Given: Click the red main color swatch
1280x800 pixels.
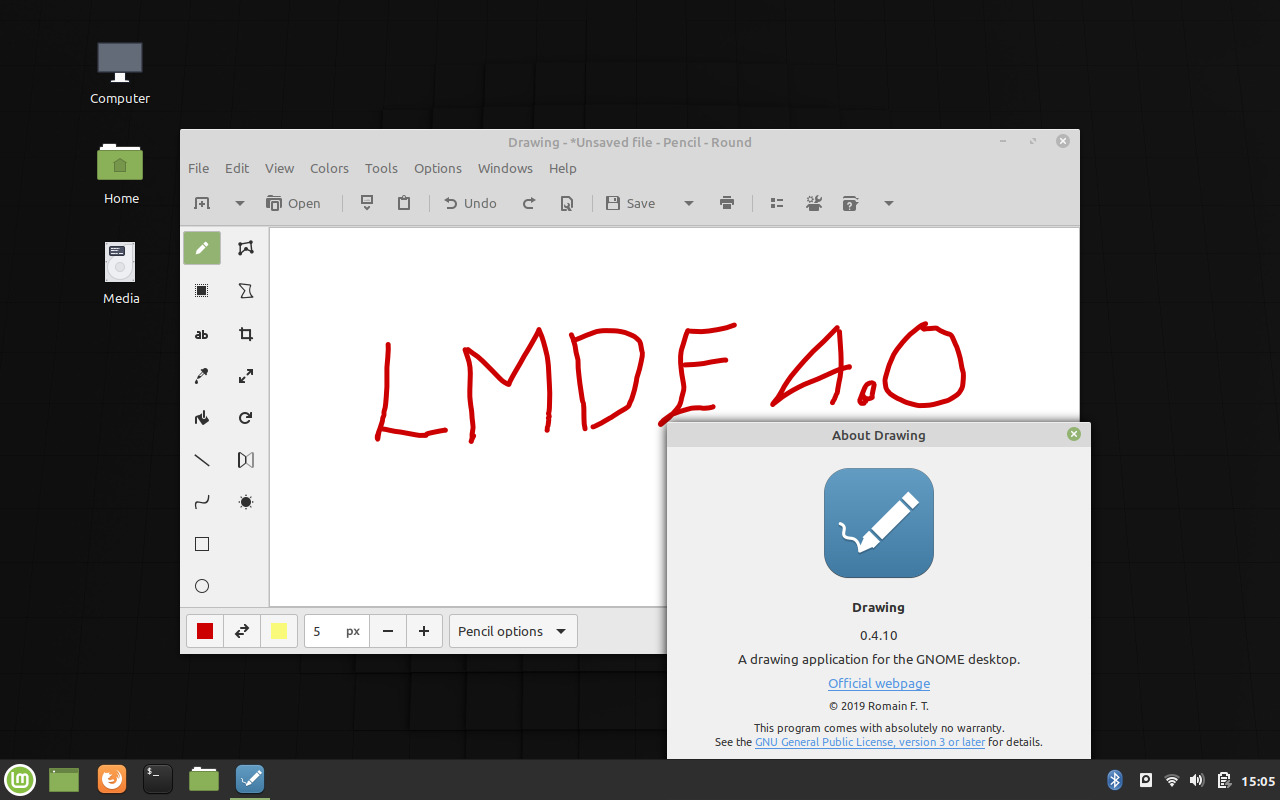Looking at the screenshot, I should click(x=205, y=631).
